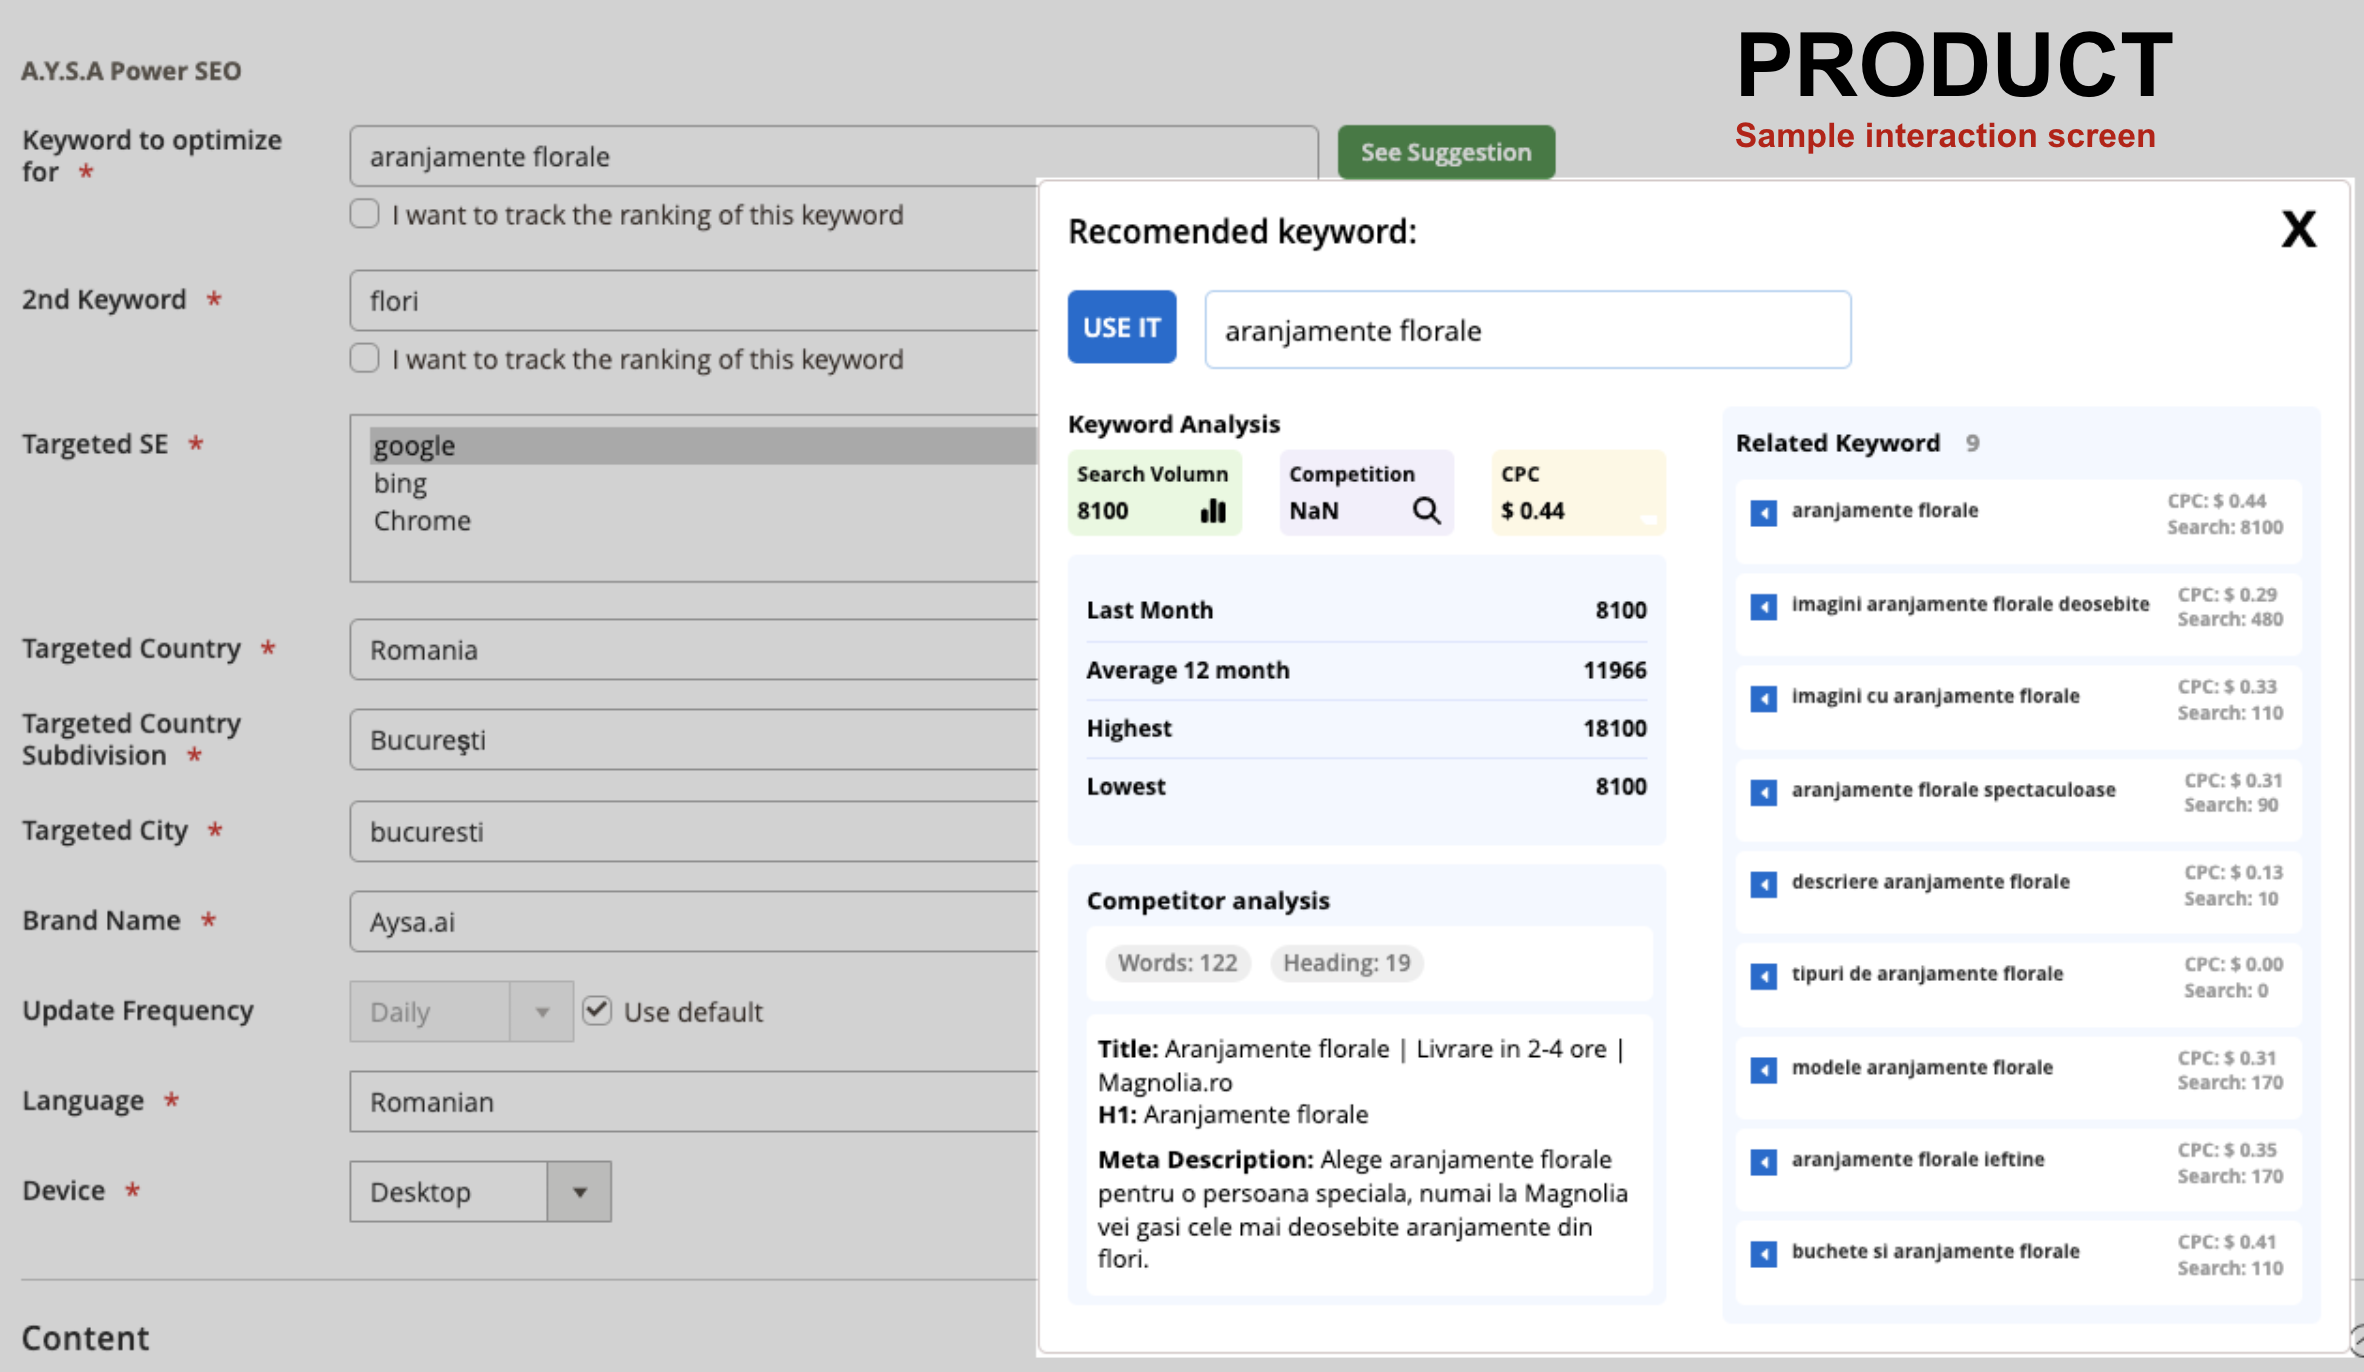
Task: Click the bar chart icon in Search Volumn
Action: (x=1213, y=511)
